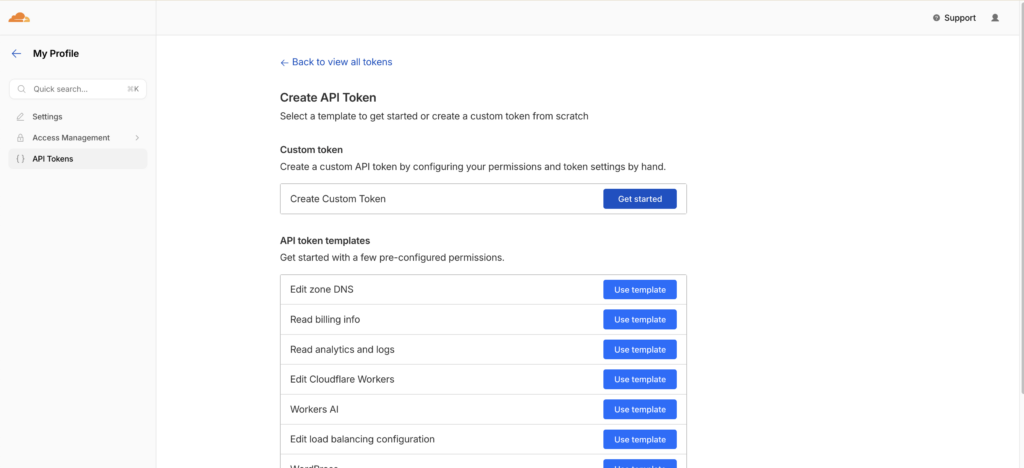Open Settings in the sidebar
This screenshot has width=1024, height=468.
[x=78, y=117]
